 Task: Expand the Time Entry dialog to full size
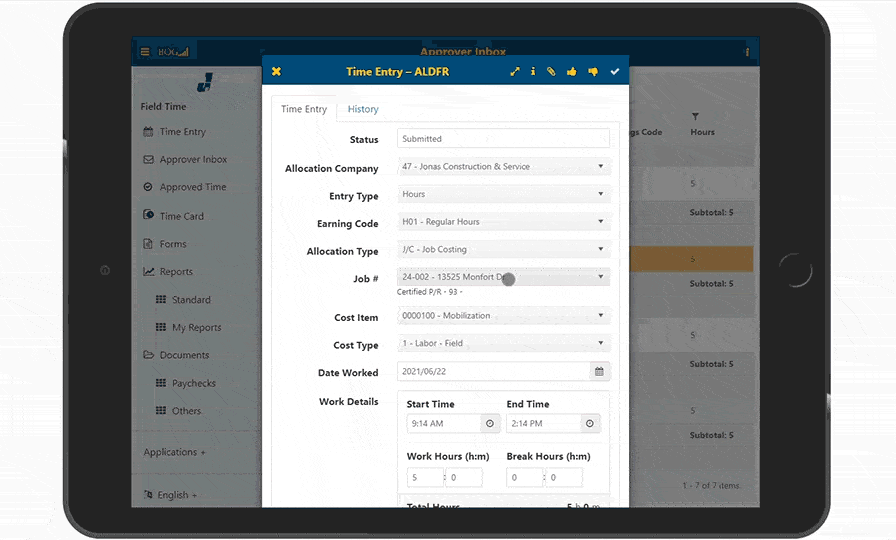[x=515, y=71]
